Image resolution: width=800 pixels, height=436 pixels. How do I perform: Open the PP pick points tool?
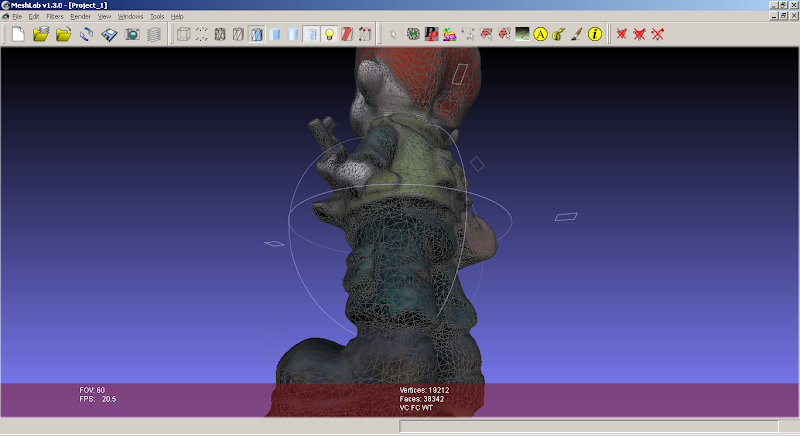click(432, 34)
